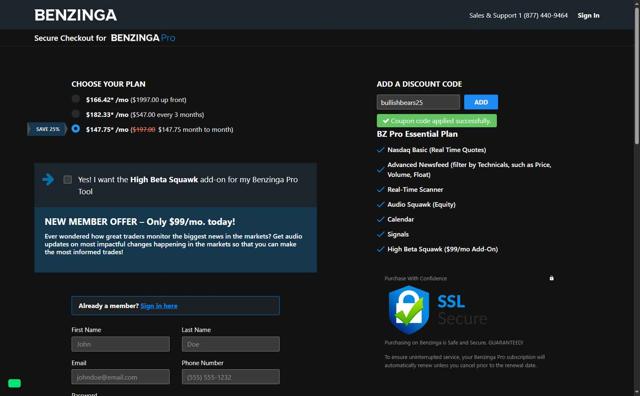This screenshot has height=396, width=640.
Task: Click the Phone Number field
Action: point(231,377)
